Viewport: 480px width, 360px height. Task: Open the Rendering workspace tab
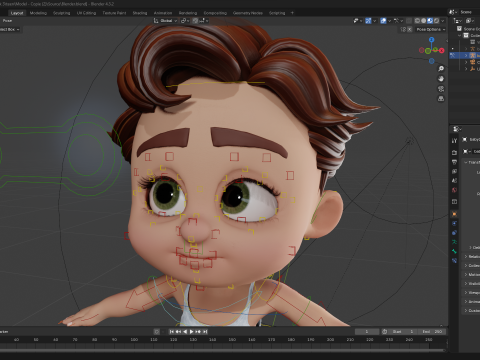tap(188, 13)
